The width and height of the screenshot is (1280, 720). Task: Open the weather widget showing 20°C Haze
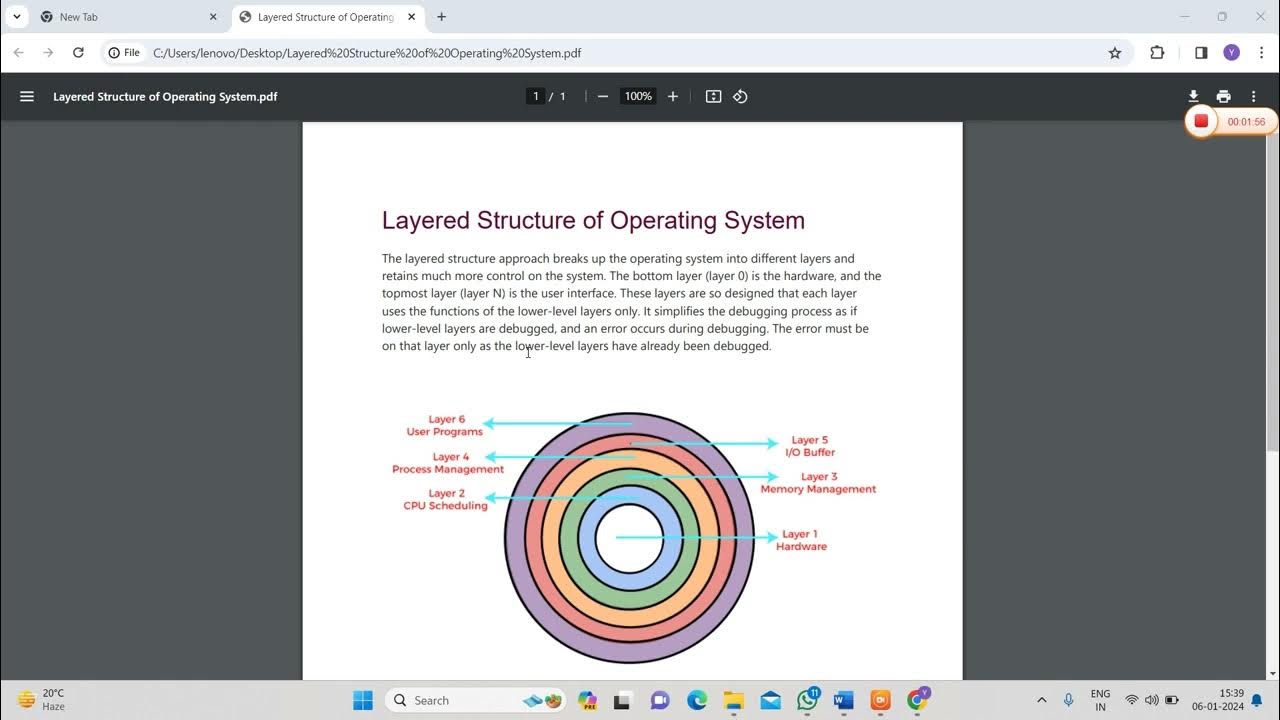click(42, 700)
